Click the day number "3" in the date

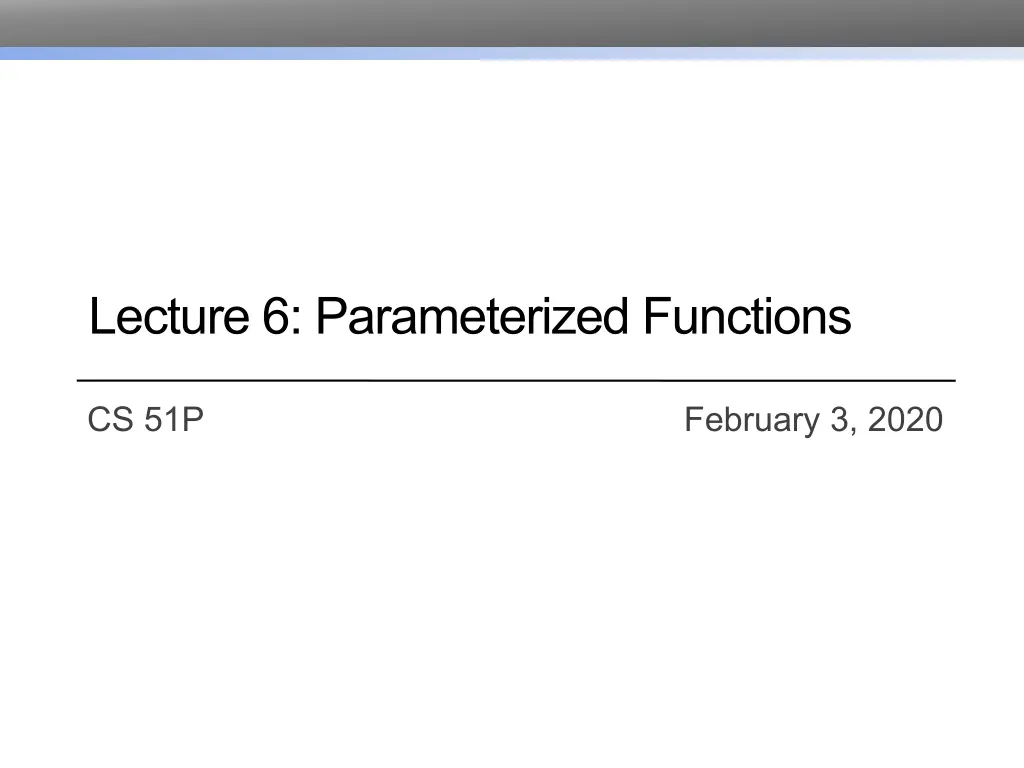[838, 420]
